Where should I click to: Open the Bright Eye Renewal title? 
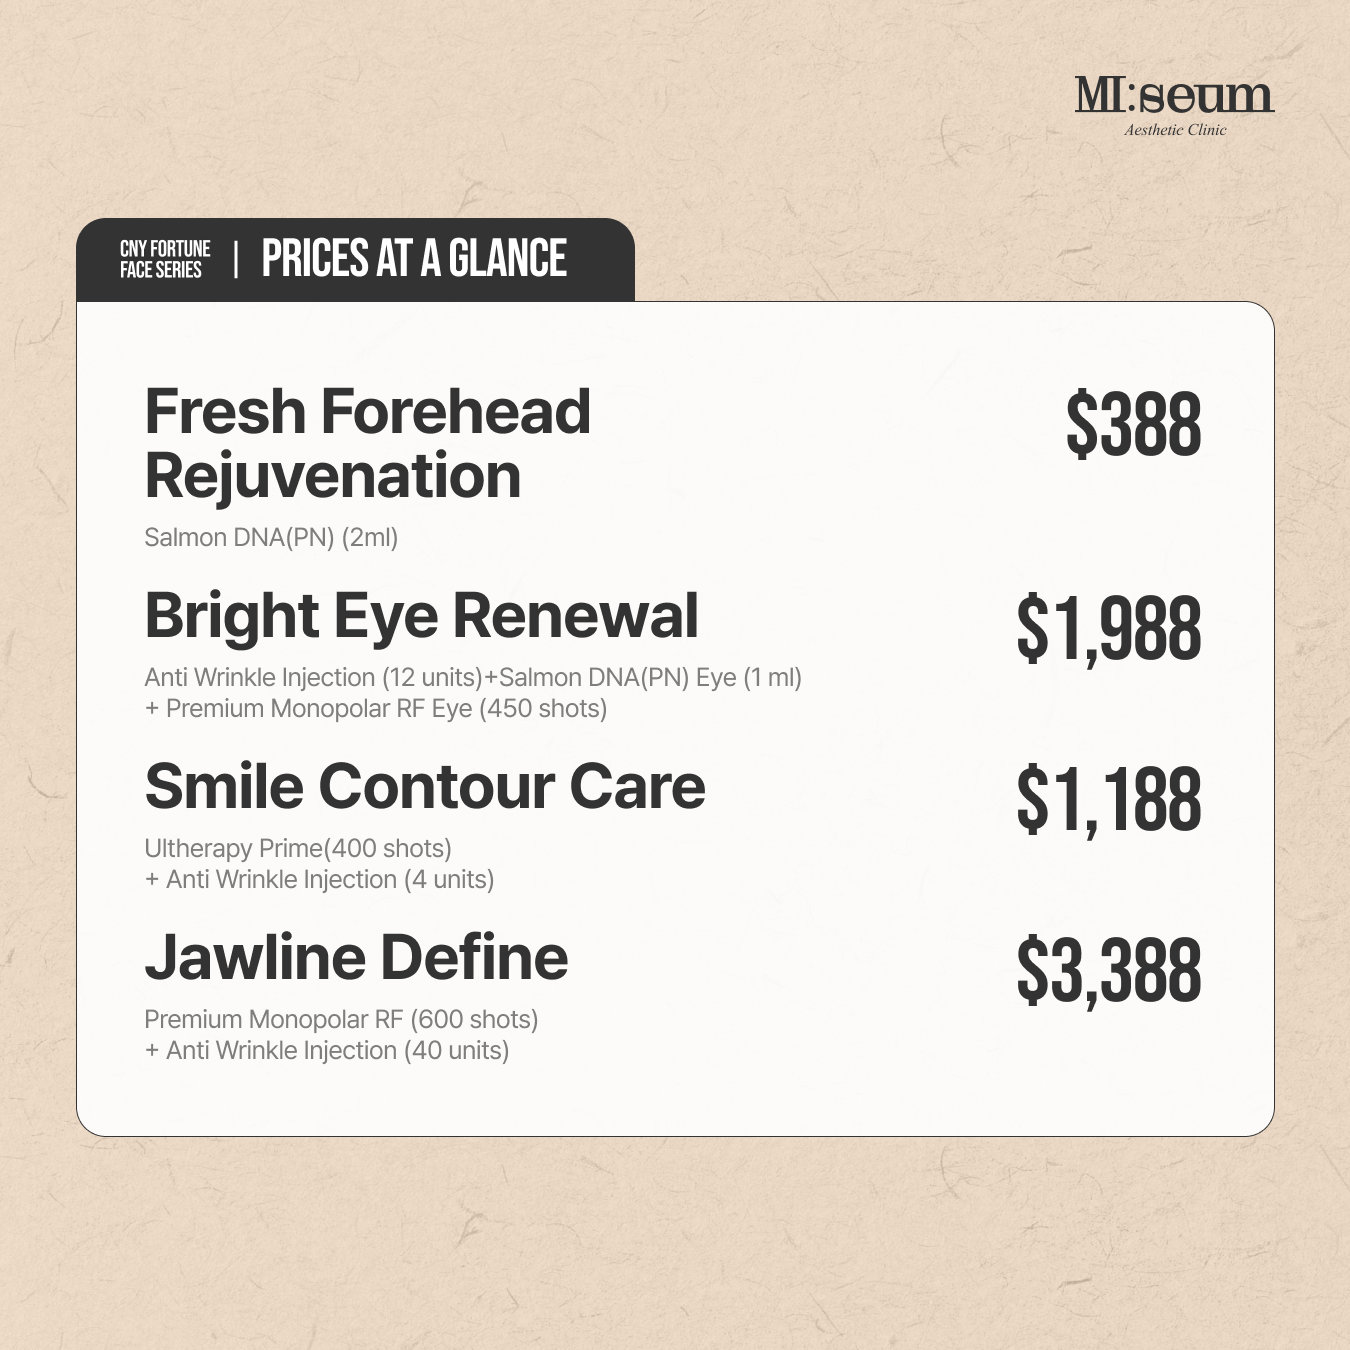421,615
